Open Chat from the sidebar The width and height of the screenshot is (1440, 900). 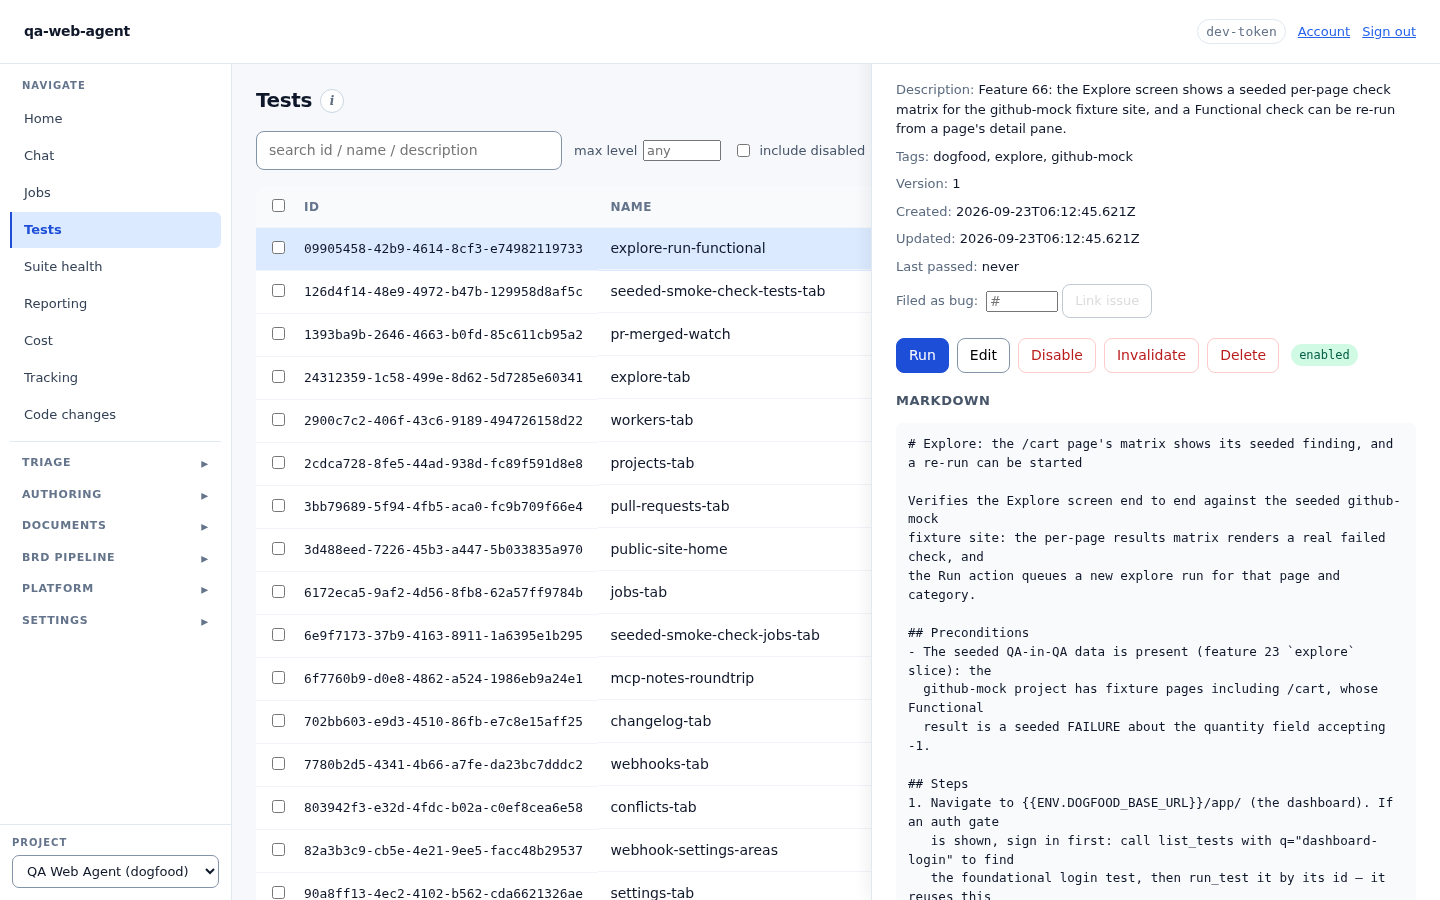[115, 156]
